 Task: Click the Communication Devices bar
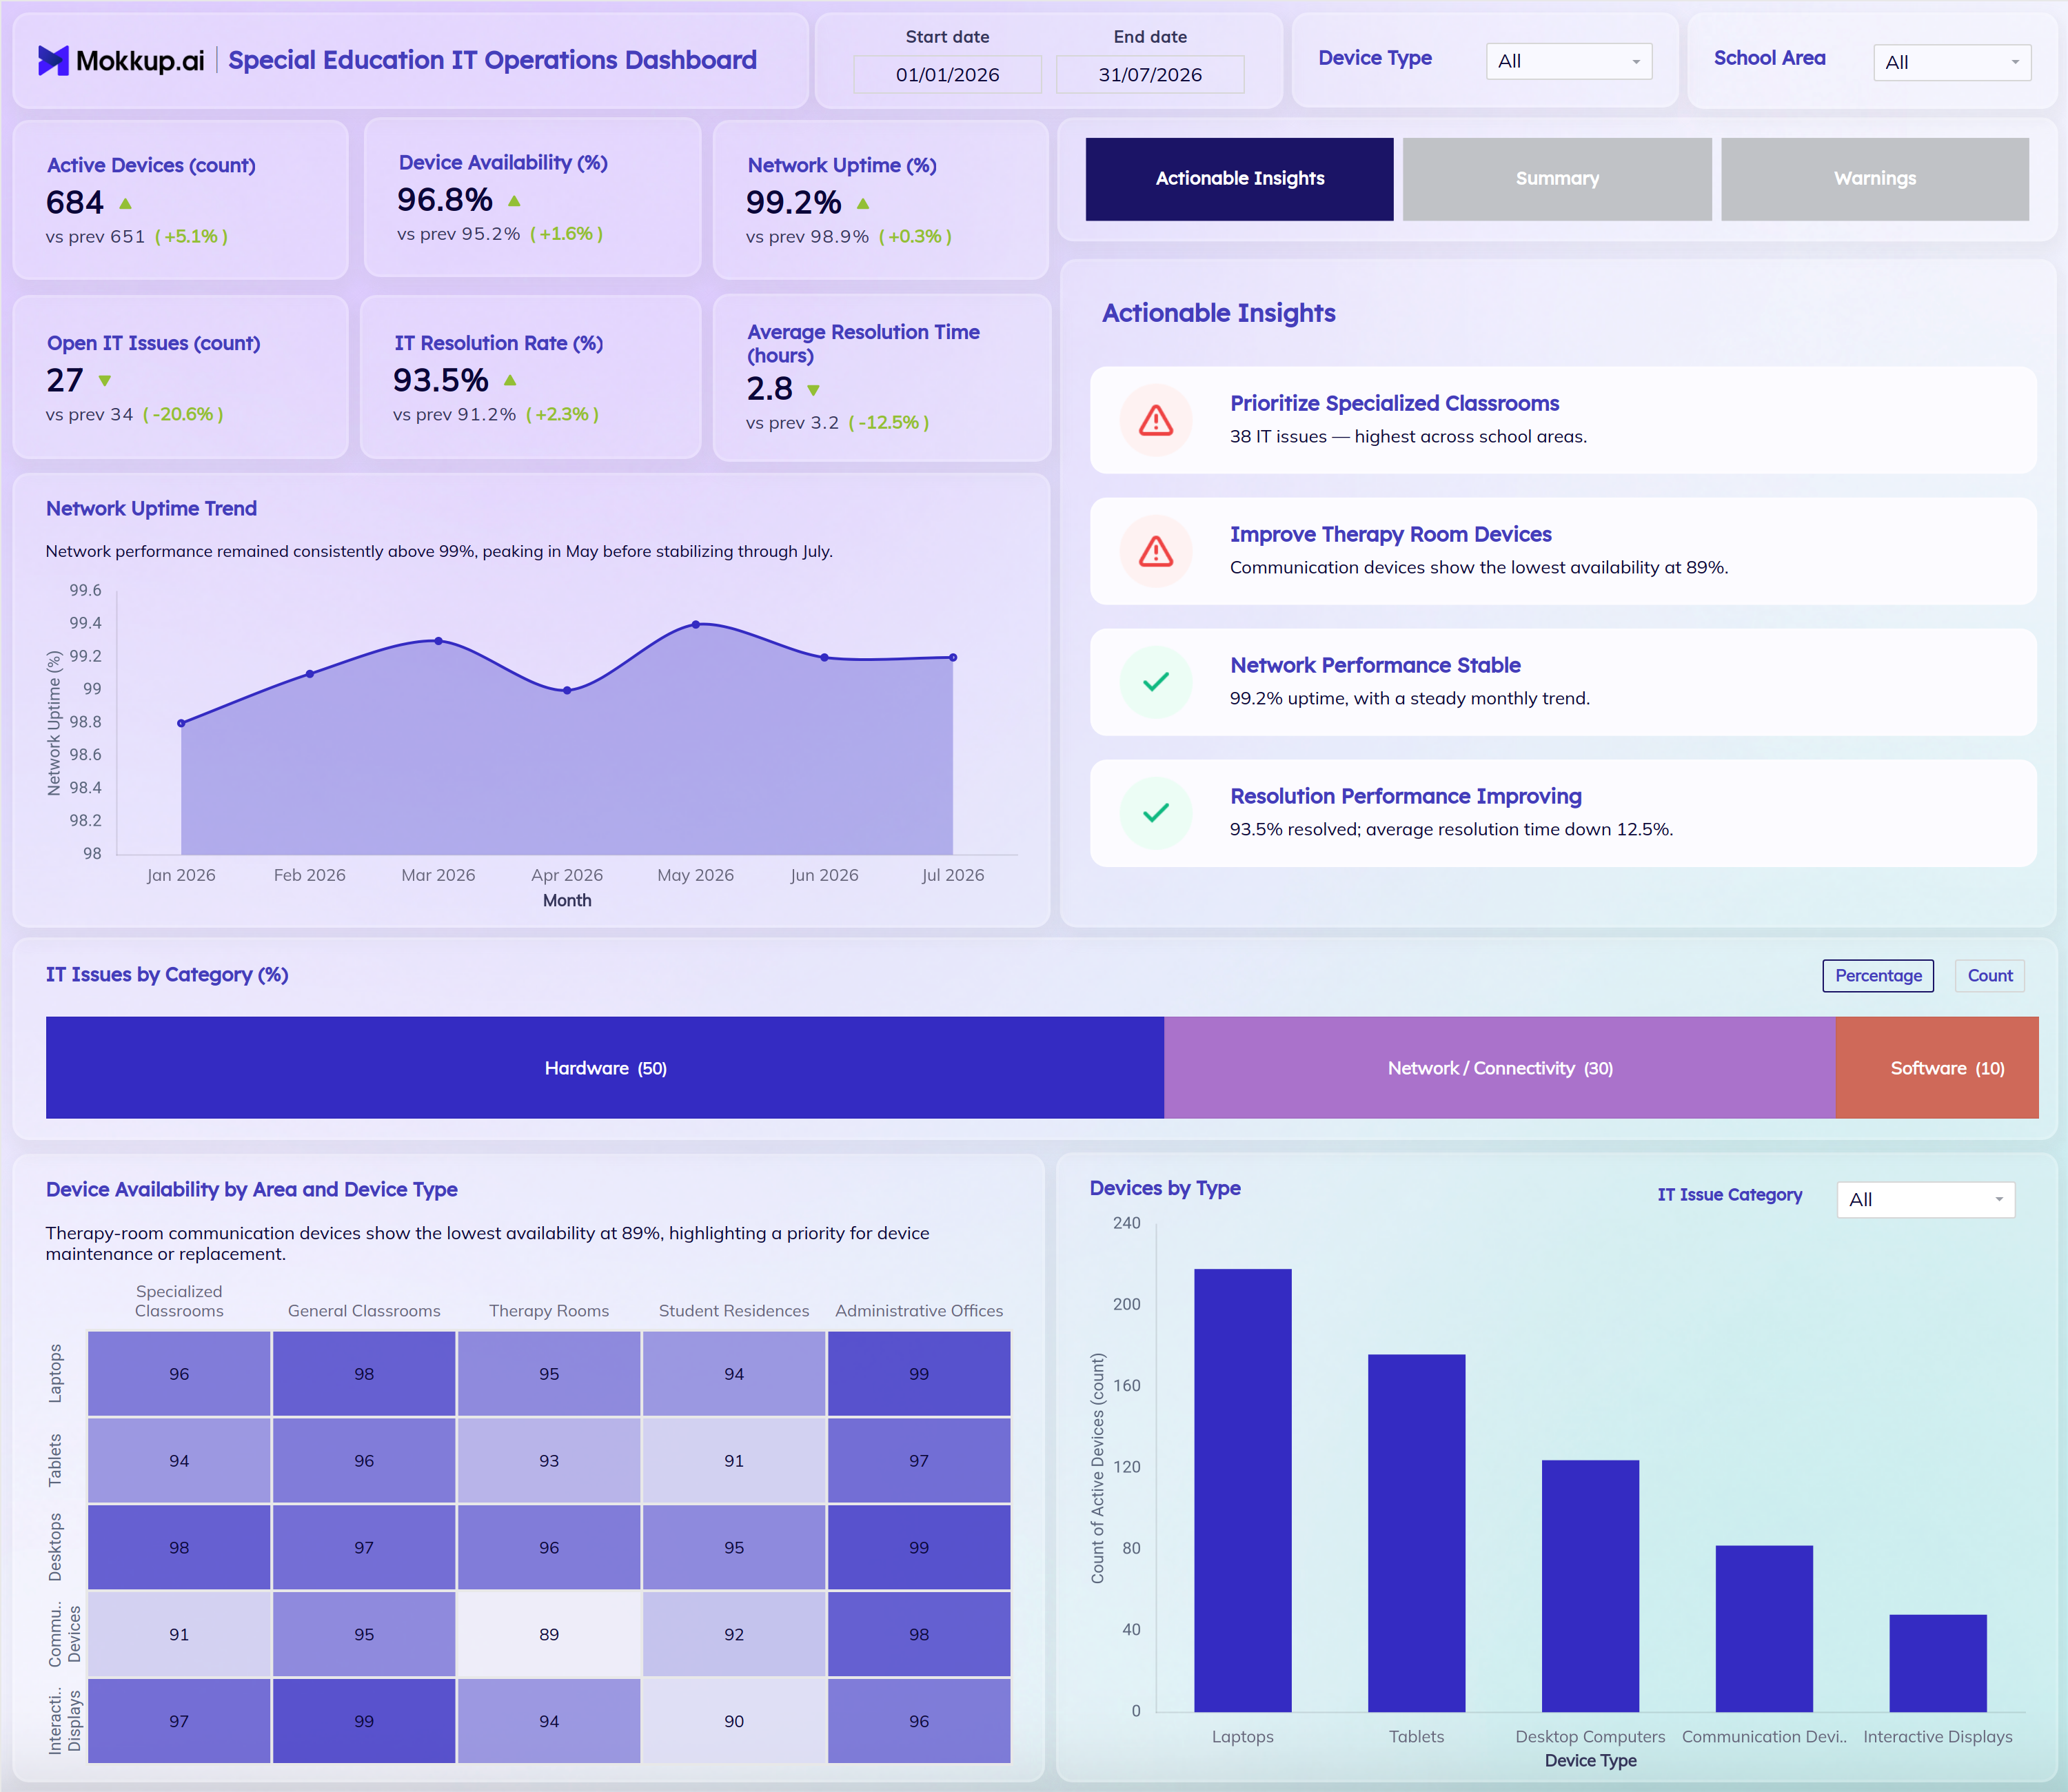tap(1764, 1630)
